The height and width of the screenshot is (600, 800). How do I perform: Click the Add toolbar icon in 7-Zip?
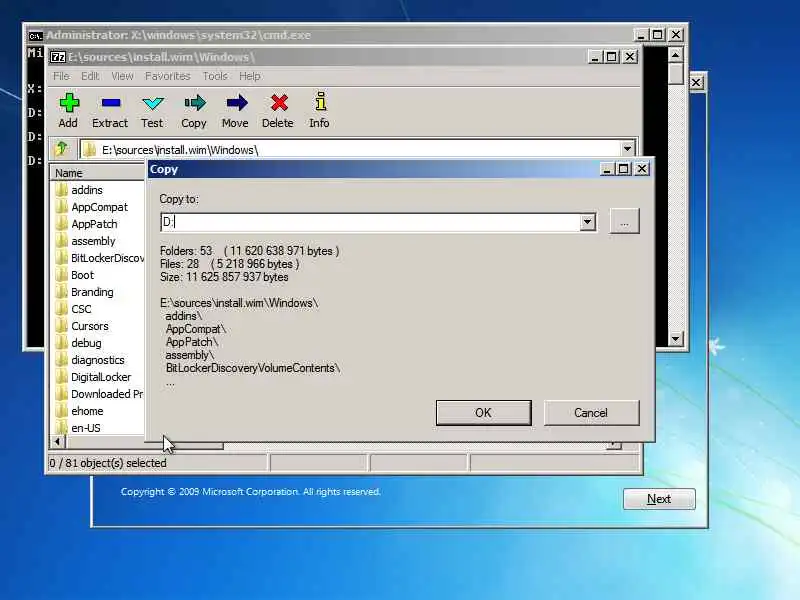[68, 104]
